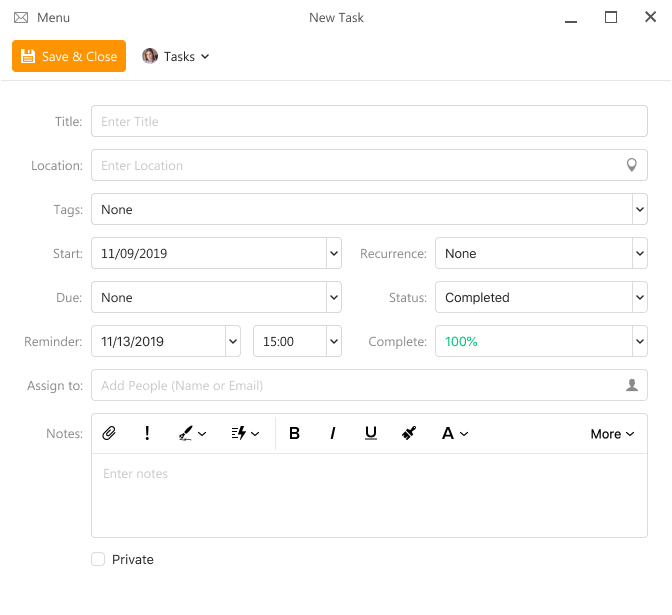Click the Save & Close button
672x615 pixels.
(x=69, y=56)
